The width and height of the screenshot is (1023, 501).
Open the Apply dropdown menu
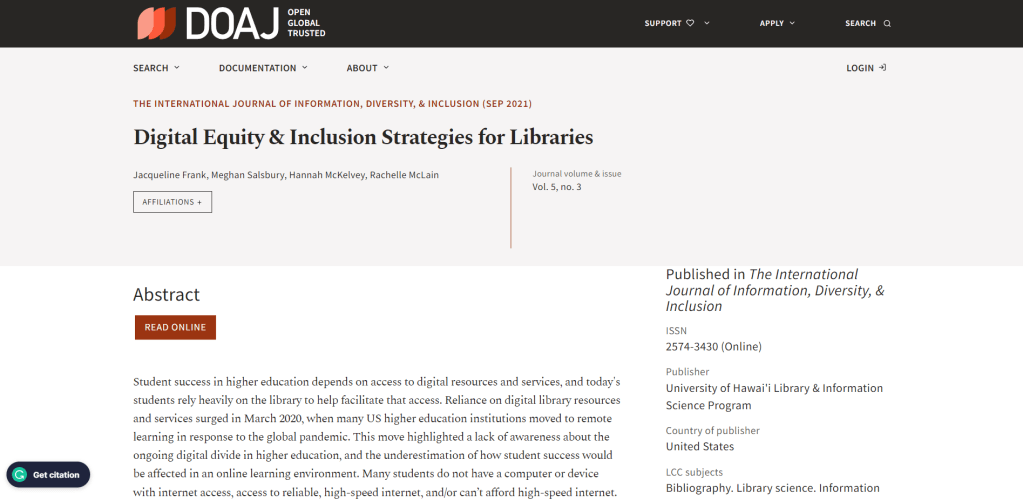(x=777, y=23)
